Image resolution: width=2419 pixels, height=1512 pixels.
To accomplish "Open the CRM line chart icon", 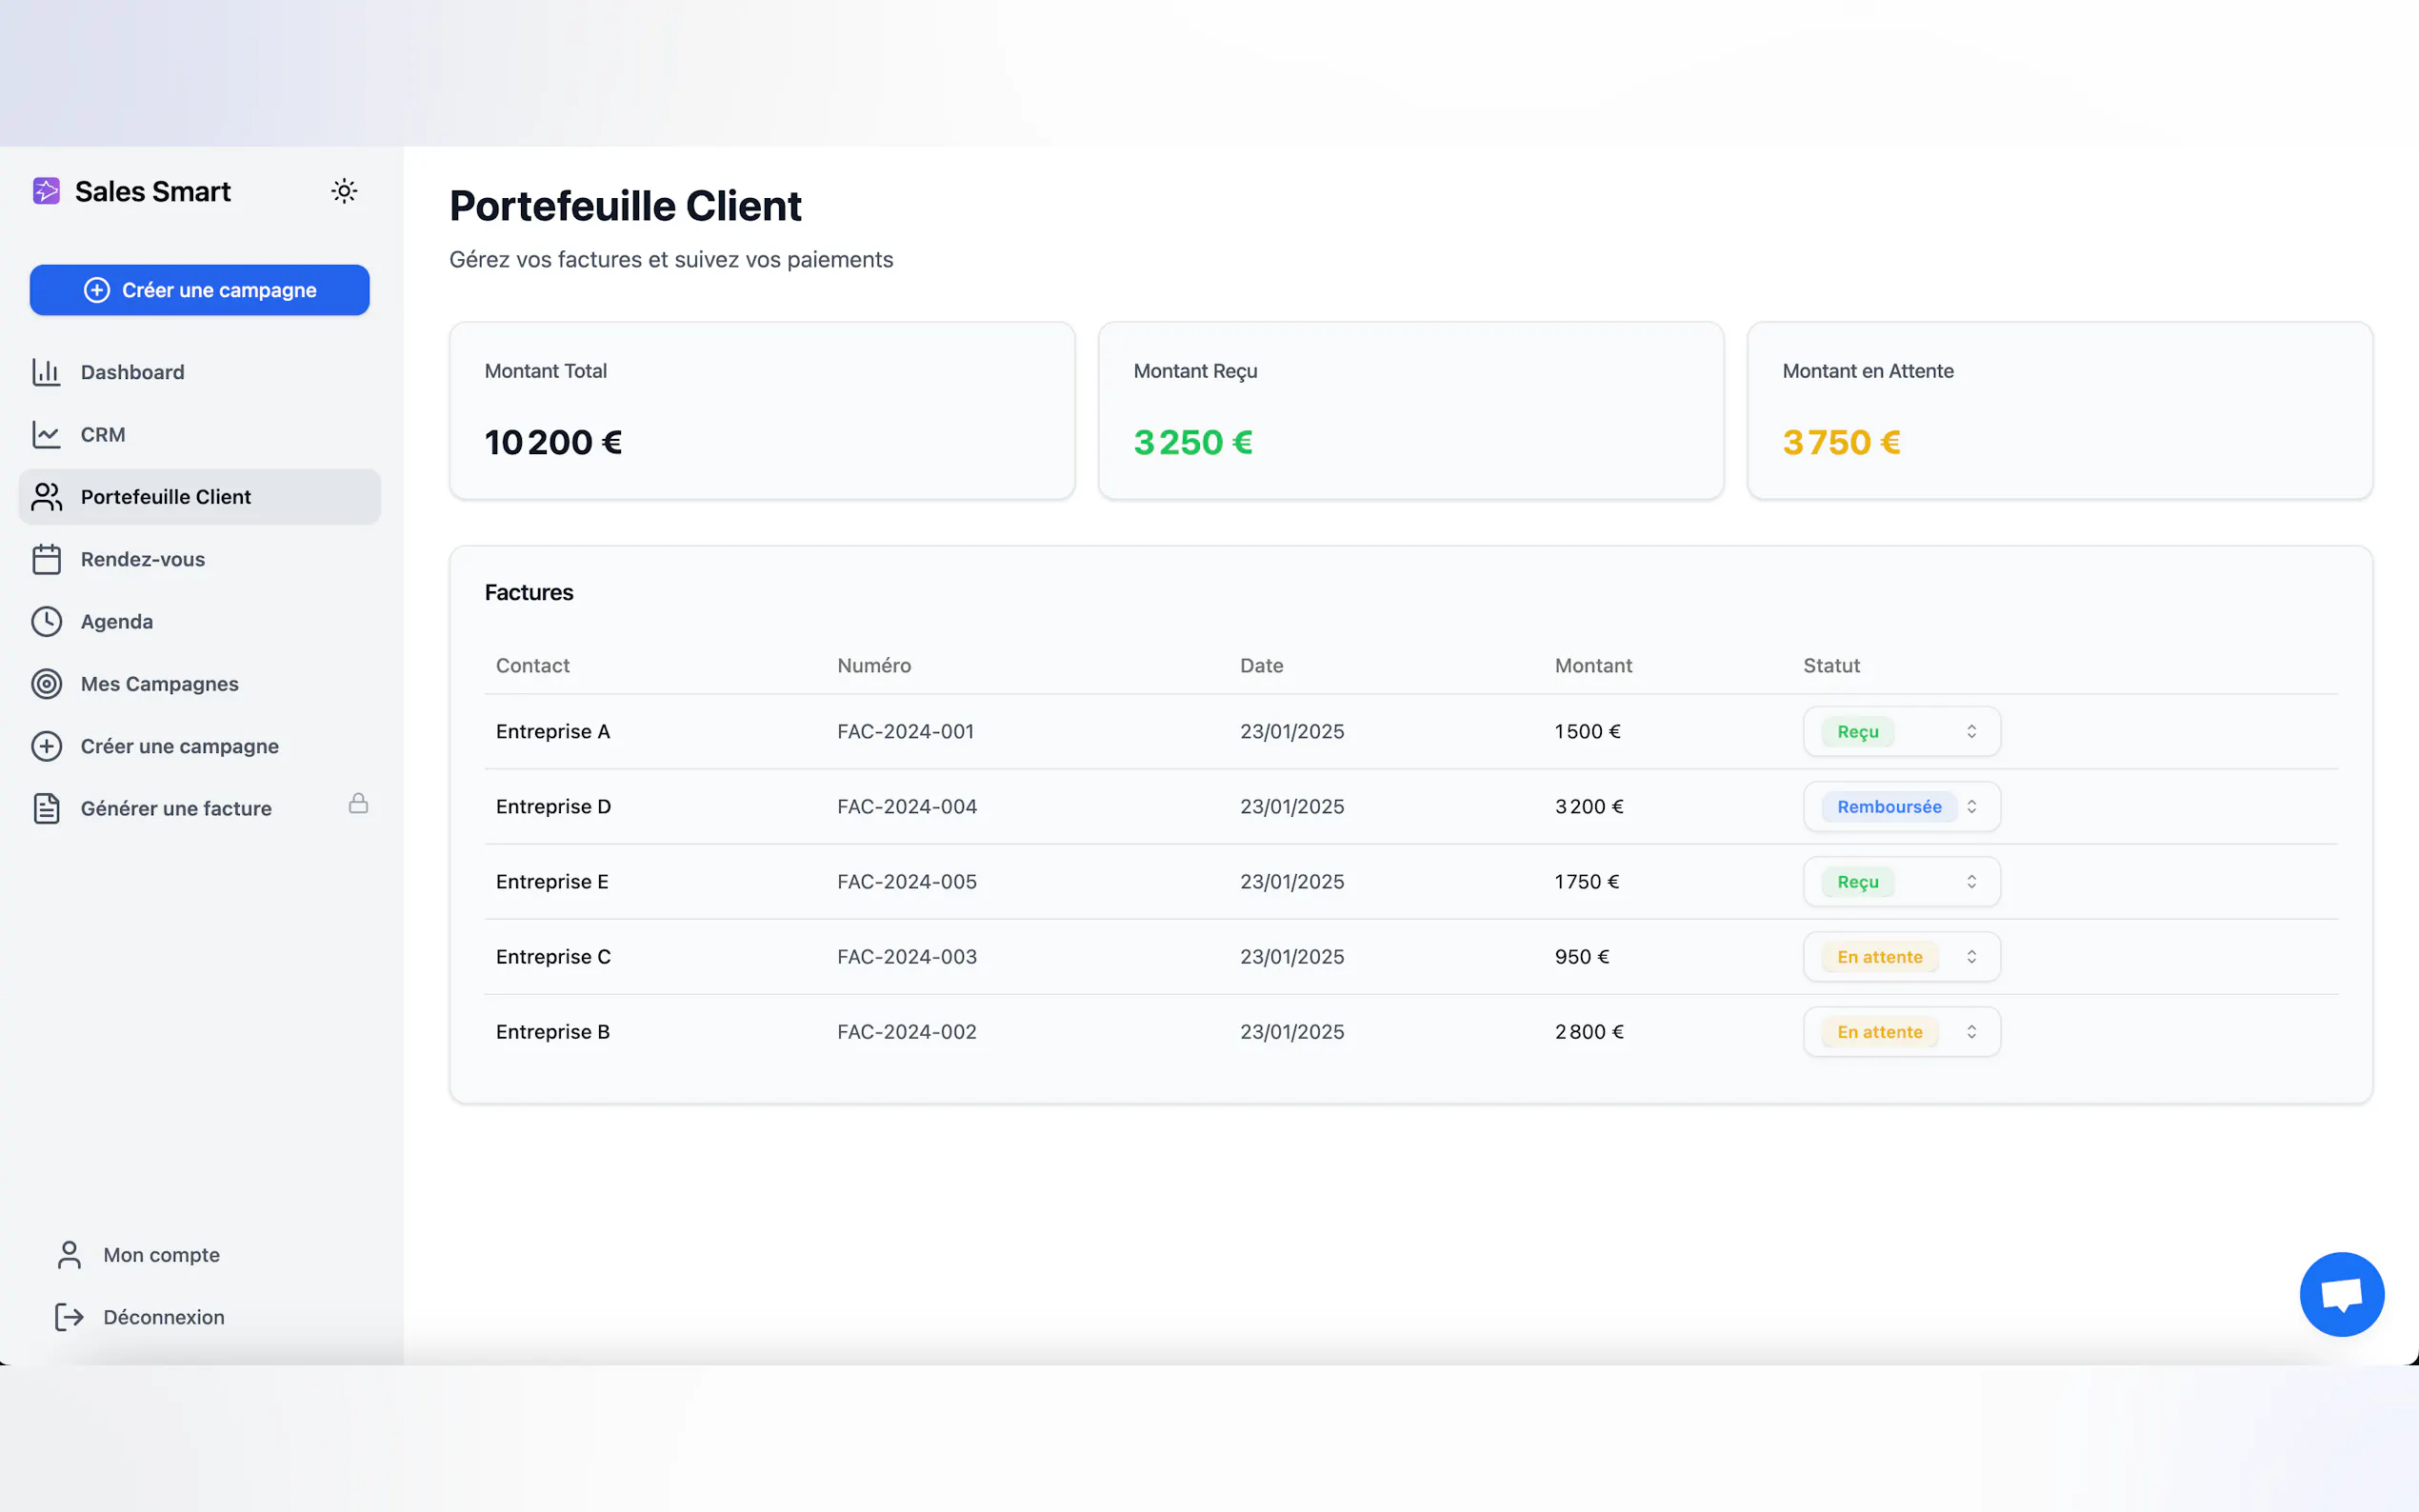I will [x=46, y=434].
